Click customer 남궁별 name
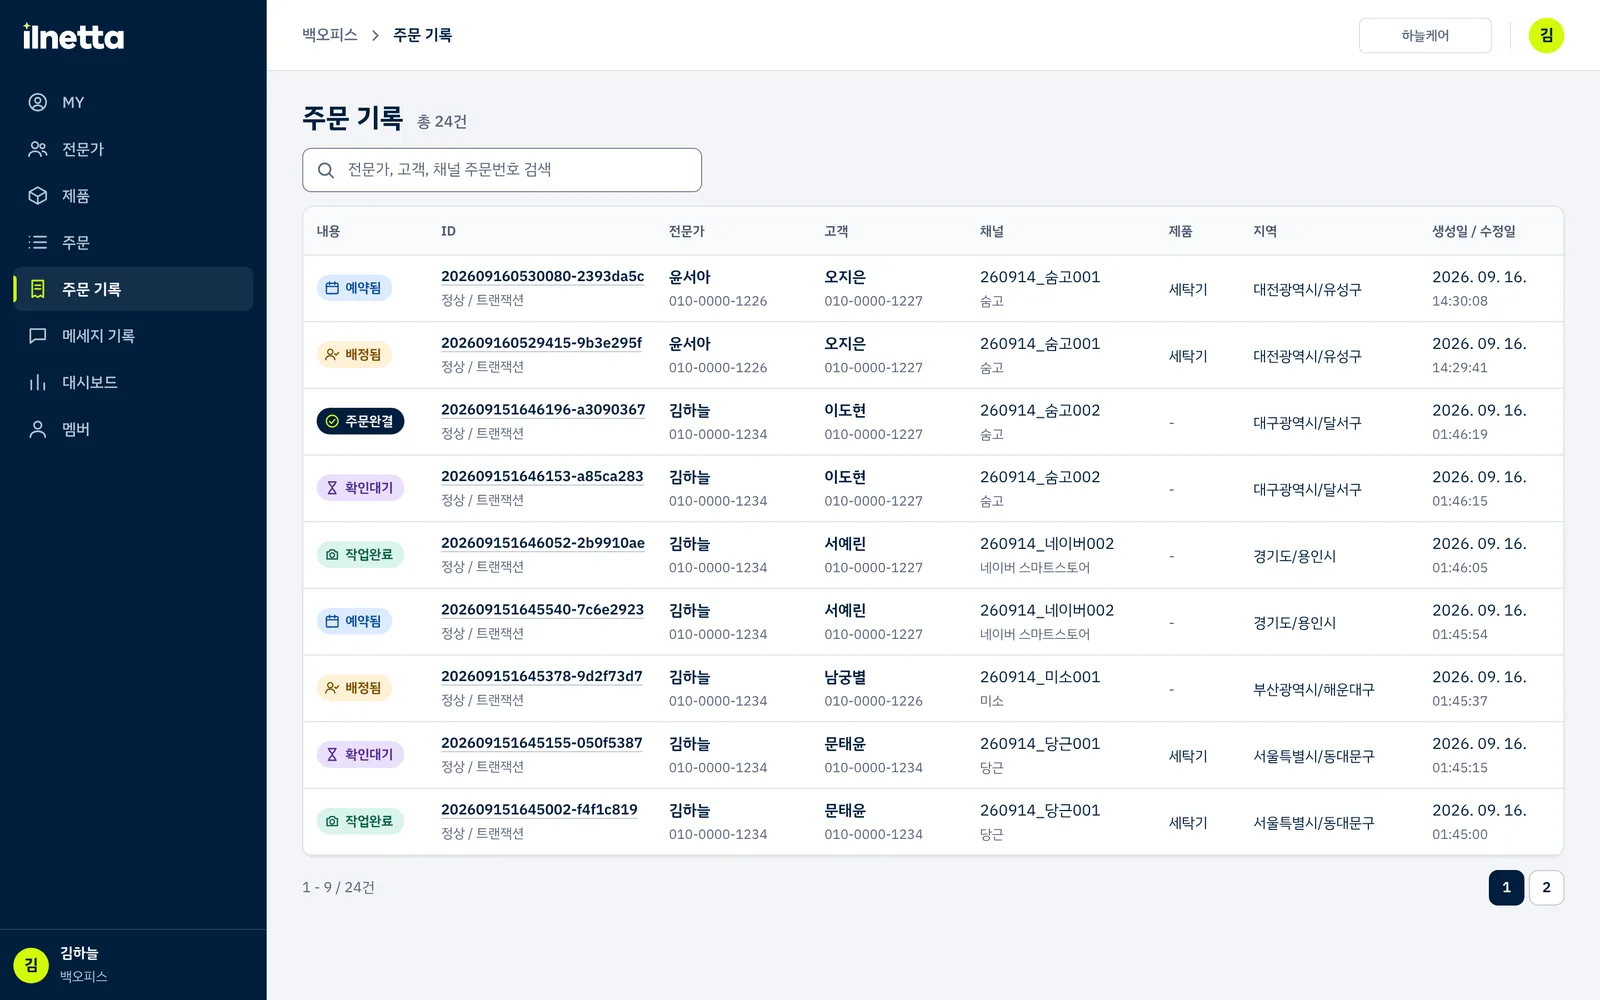This screenshot has height=1000, width=1600. point(845,677)
